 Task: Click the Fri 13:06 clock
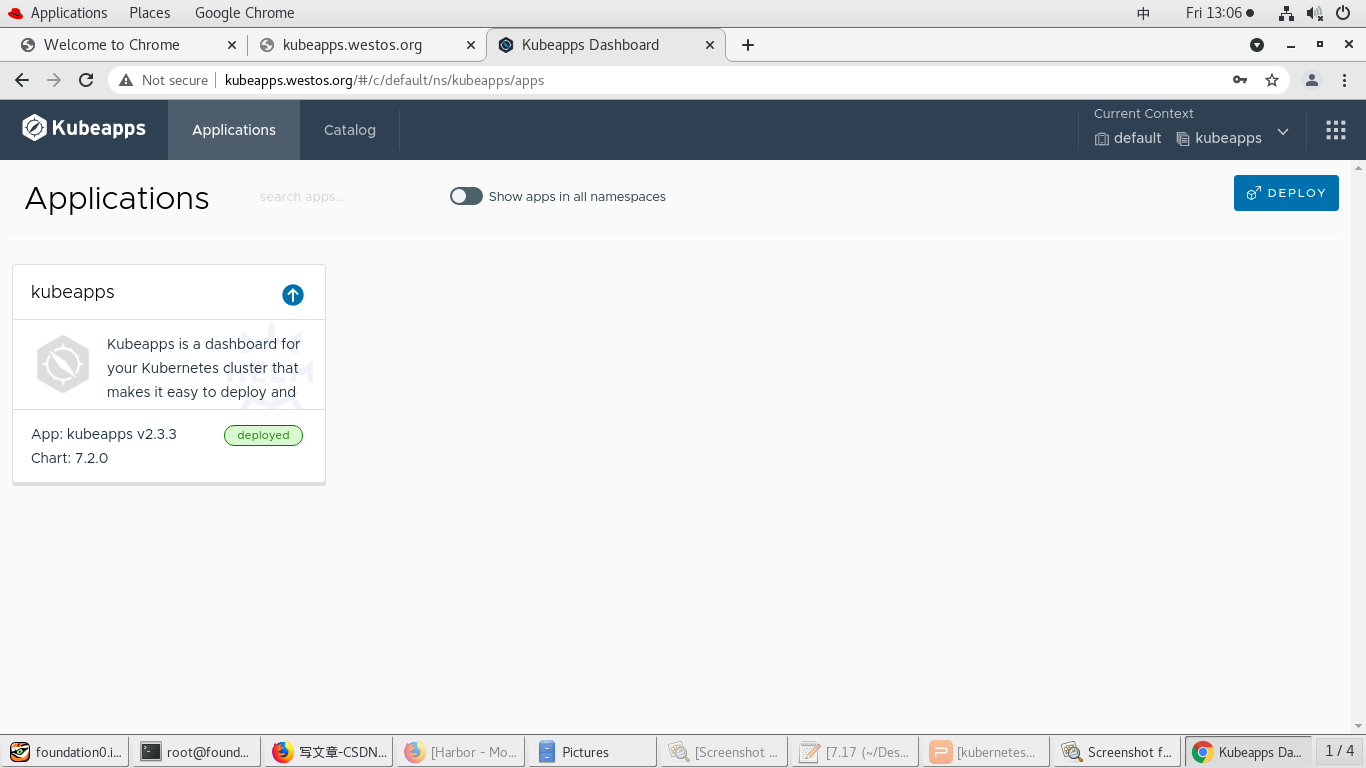point(1220,13)
